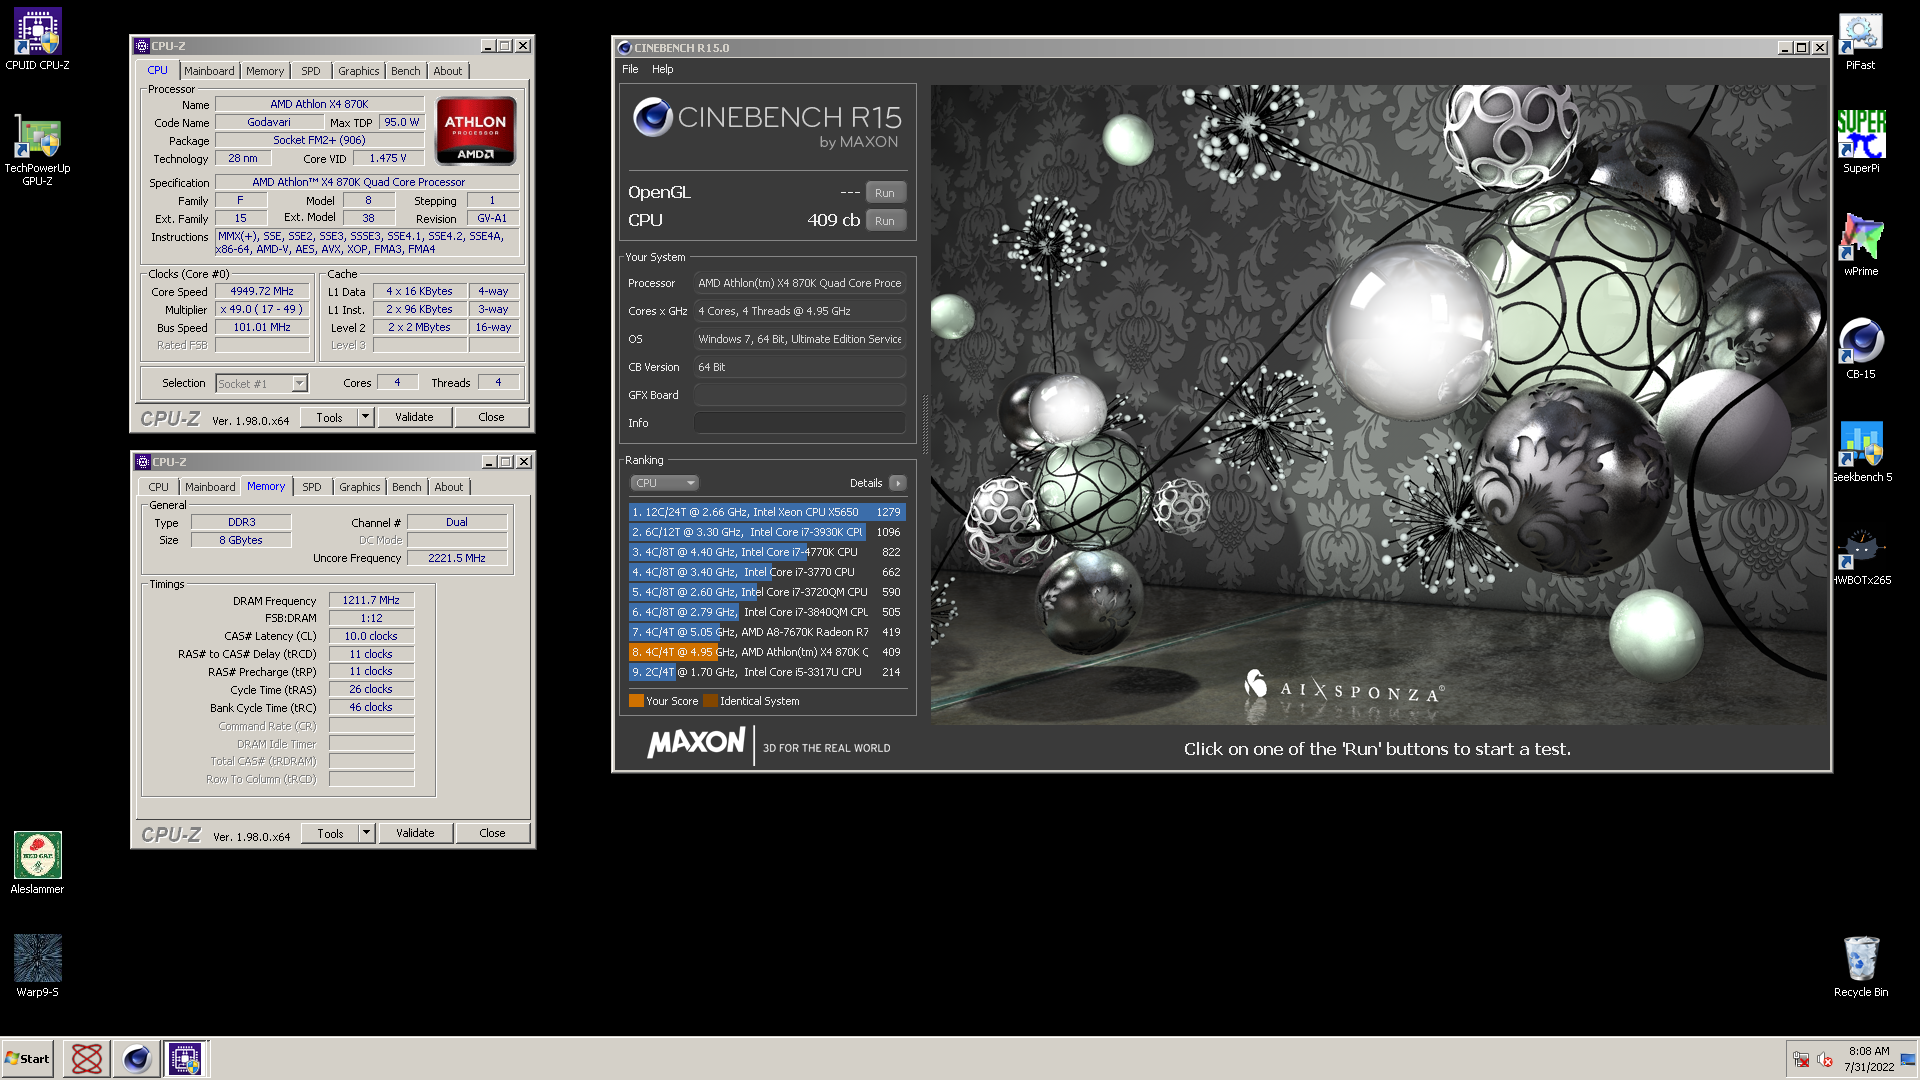The width and height of the screenshot is (1920, 1080).
Task: Click Close in Memory CPU-Z window
Action: click(x=492, y=833)
